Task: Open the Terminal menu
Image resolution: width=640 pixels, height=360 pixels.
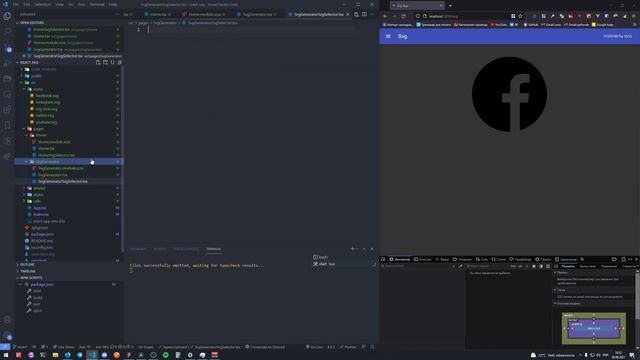Action: point(97,4)
